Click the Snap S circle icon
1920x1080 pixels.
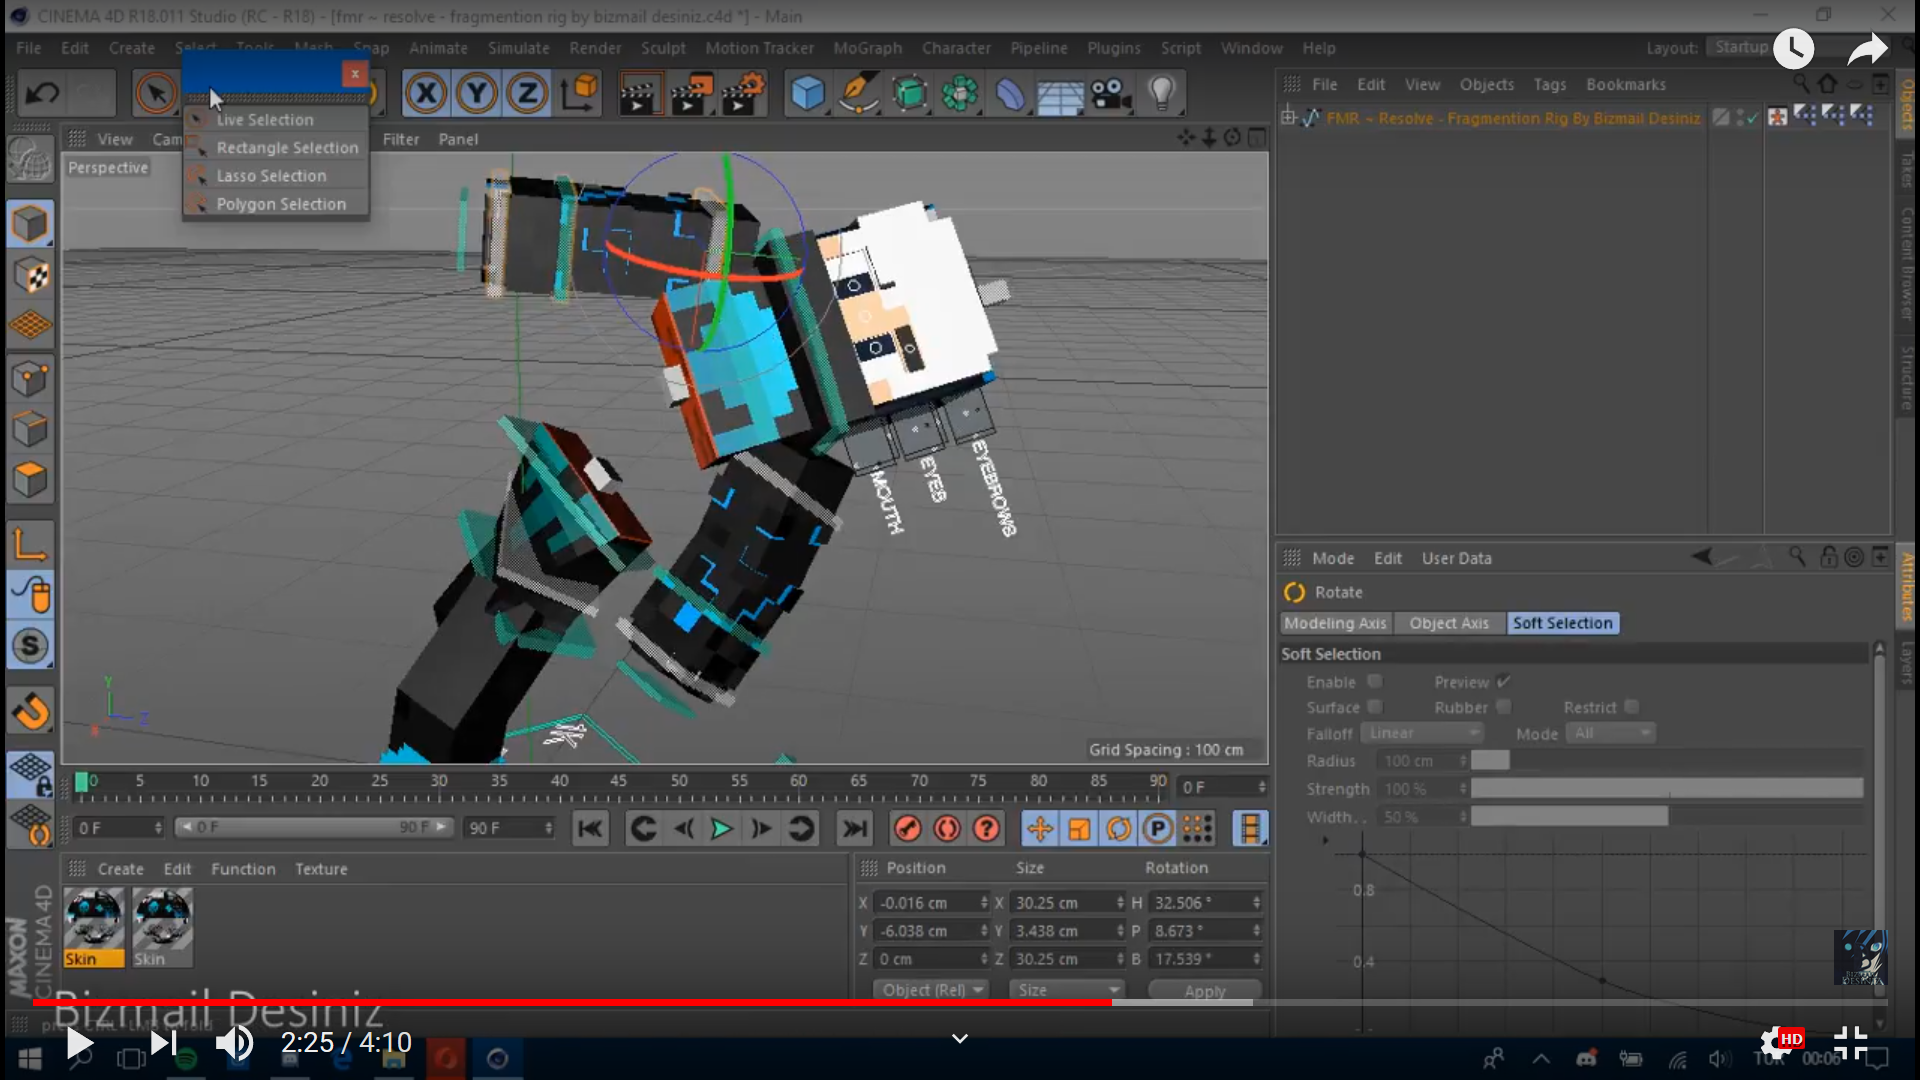[x=30, y=646]
